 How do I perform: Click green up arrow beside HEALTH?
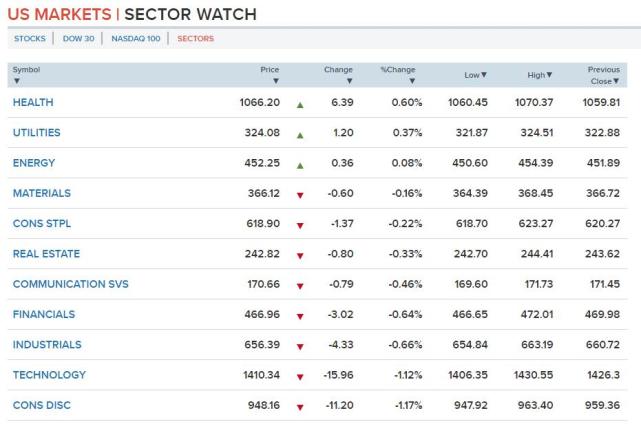pyautogui.click(x=300, y=103)
